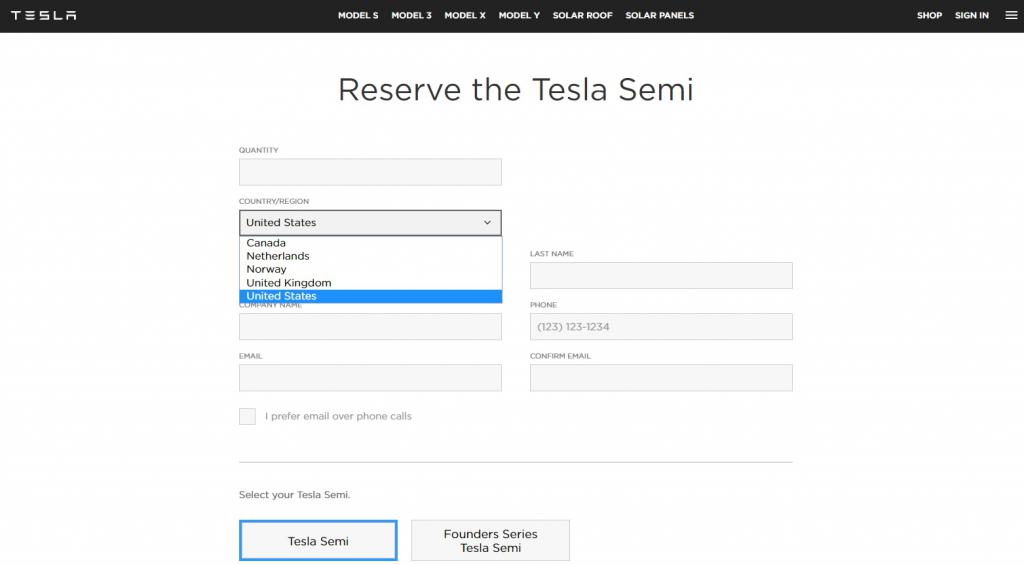Open the Model S menu item

(x=358, y=16)
